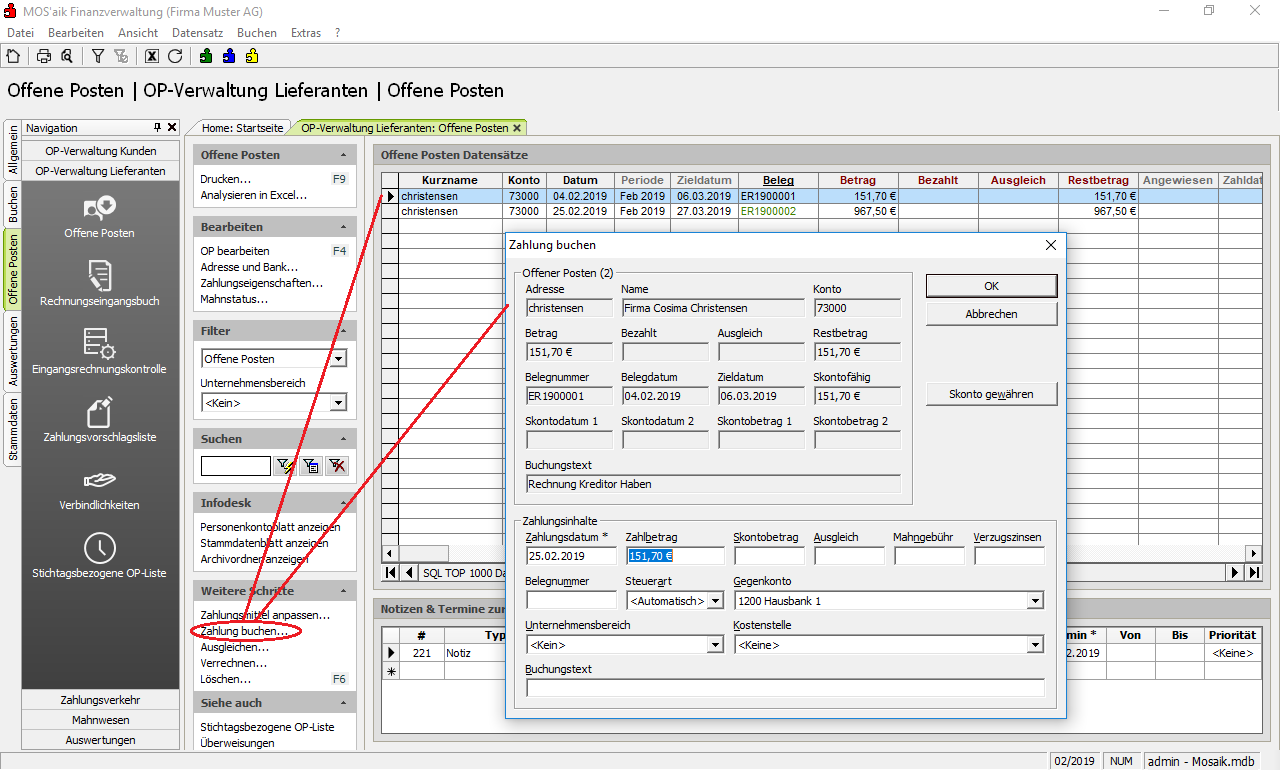
Task: Collapse the Bearbeiten section
Action: (x=343, y=227)
